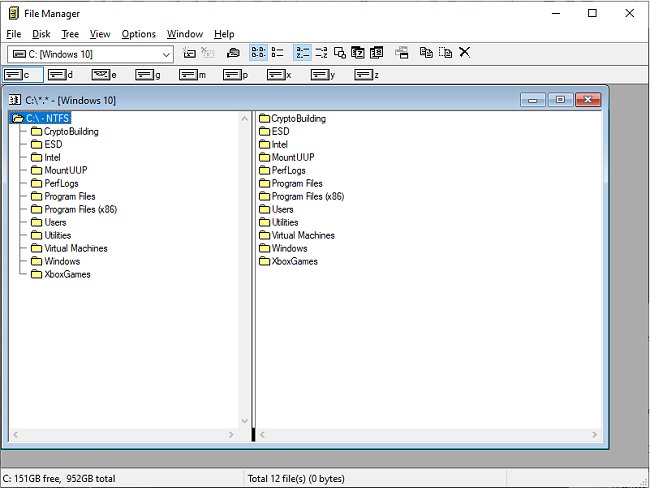Toggle the All File Details view button
Image resolution: width=650 pixels, height=491 pixels.
(277, 53)
